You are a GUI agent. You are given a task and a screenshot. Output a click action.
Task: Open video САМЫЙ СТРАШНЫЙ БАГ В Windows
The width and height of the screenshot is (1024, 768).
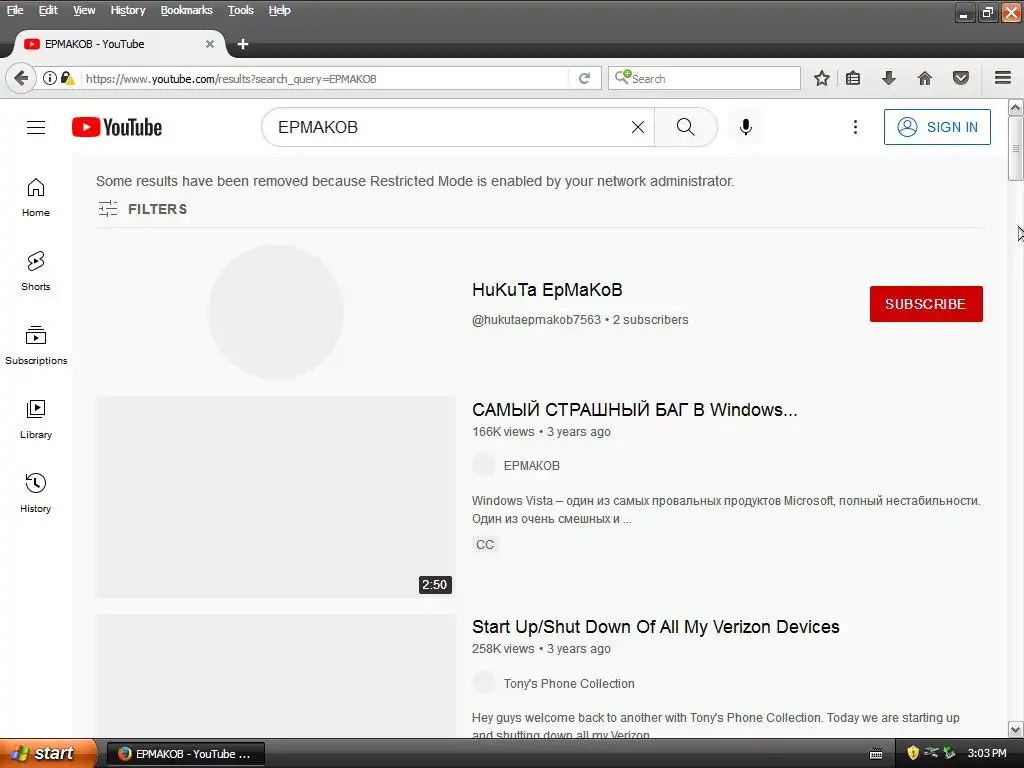point(635,409)
